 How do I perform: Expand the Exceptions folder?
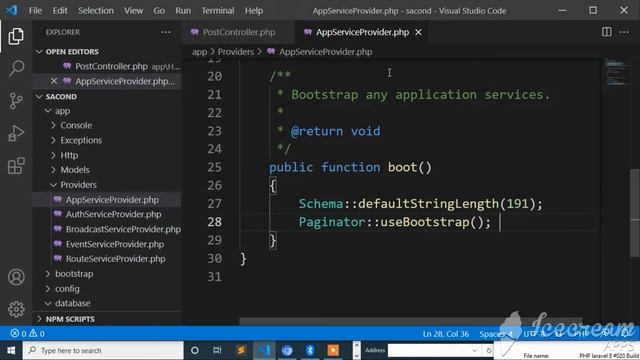click(53, 140)
